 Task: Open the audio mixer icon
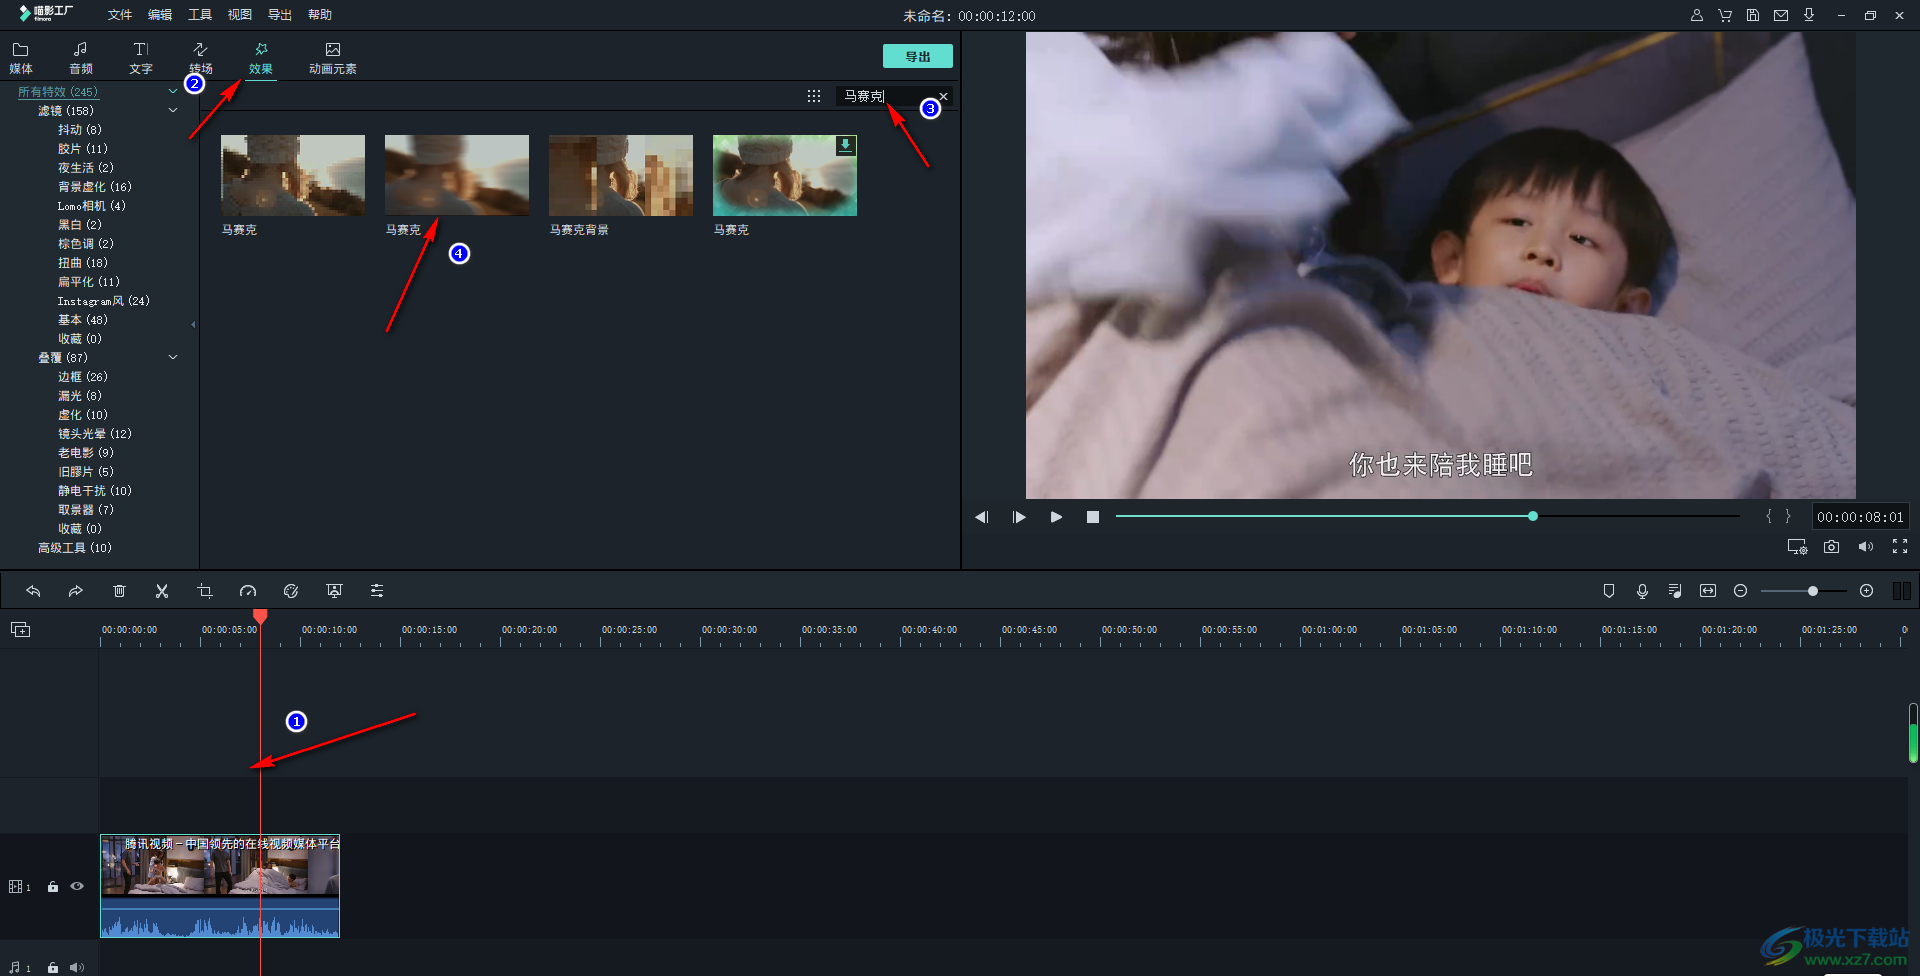coord(1675,591)
